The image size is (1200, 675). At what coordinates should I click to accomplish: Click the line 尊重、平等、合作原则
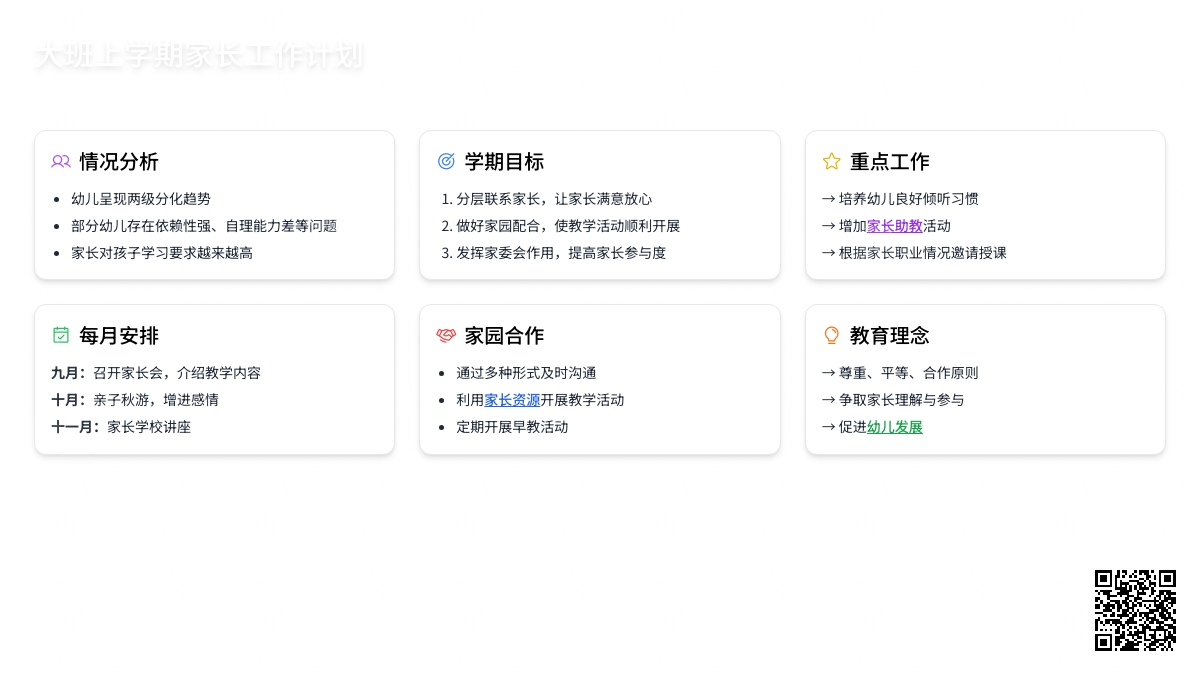pyautogui.click(x=900, y=373)
